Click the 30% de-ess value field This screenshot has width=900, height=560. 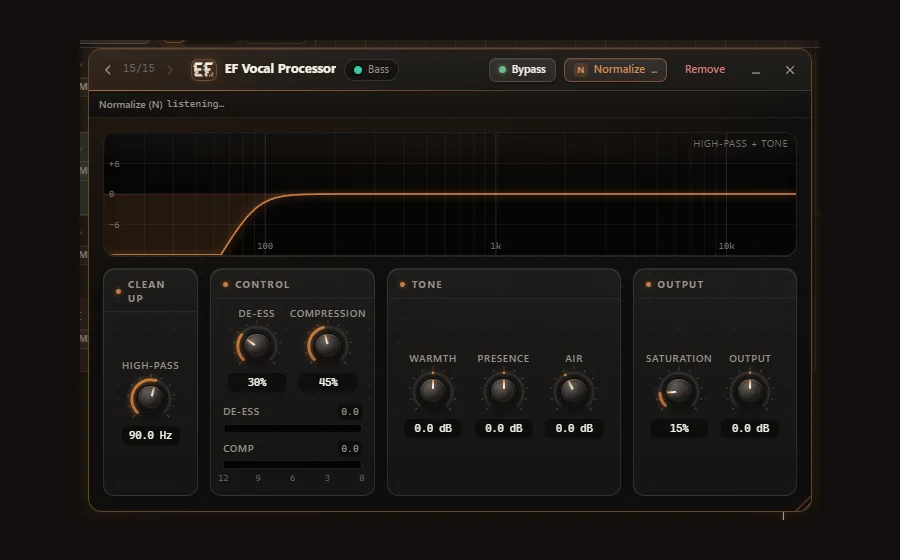(257, 382)
